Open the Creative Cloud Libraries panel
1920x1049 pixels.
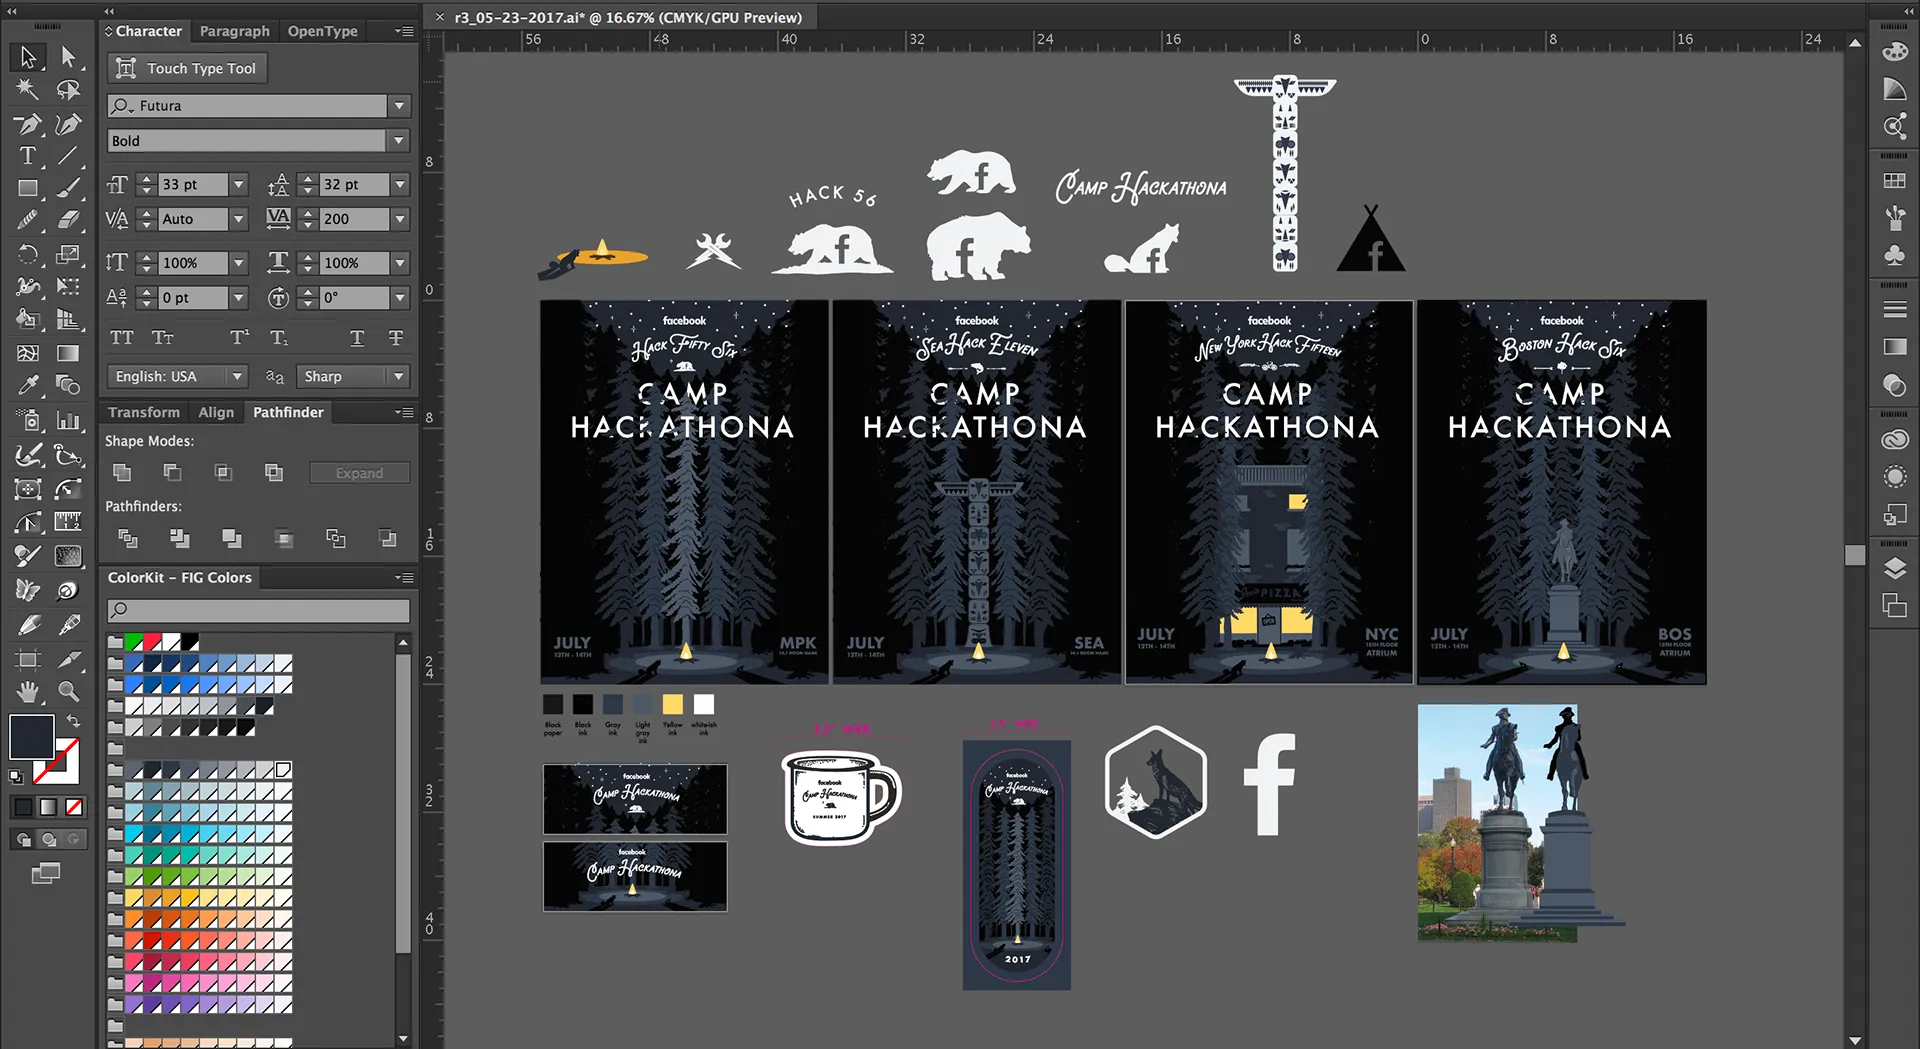1894,440
